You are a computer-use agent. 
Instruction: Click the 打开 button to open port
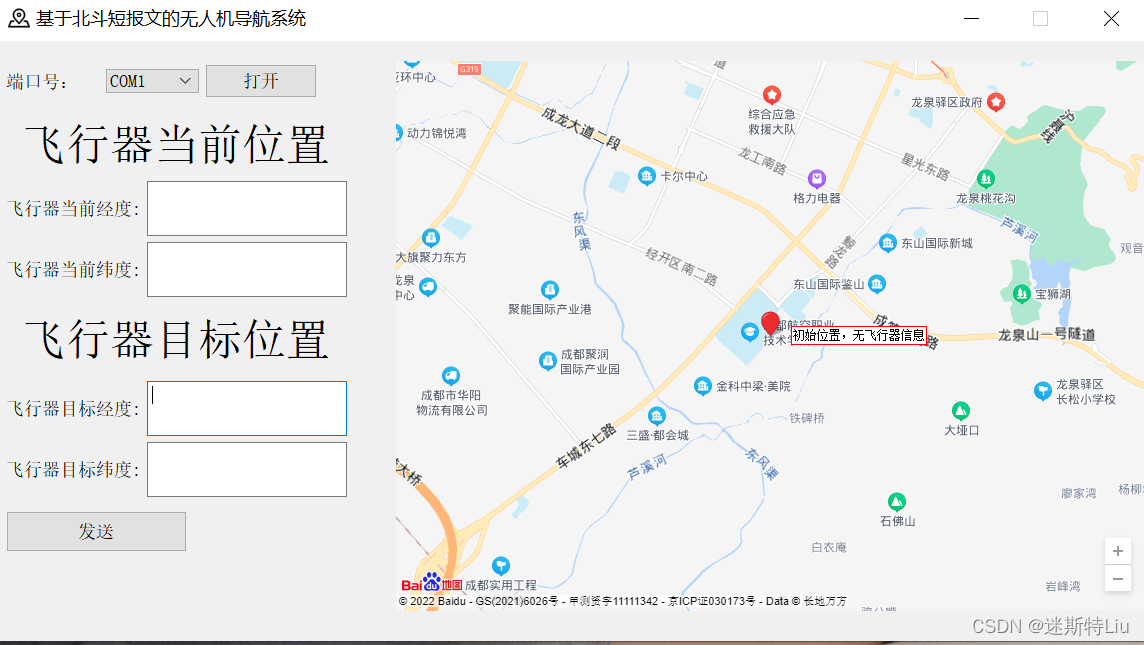click(x=260, y=81)
